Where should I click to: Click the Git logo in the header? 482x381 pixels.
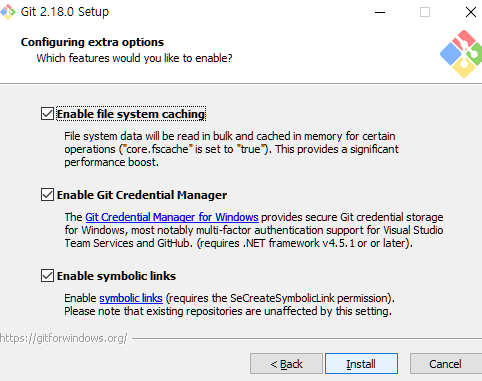coord(461,54)
